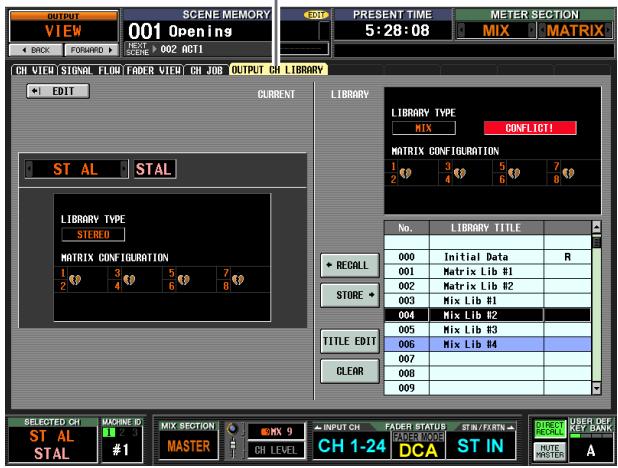Image resolution: width=618 pixels, height=468 pixels.
Task: Select library row 002 Matrix Lib #2
Action: point(488,286)
